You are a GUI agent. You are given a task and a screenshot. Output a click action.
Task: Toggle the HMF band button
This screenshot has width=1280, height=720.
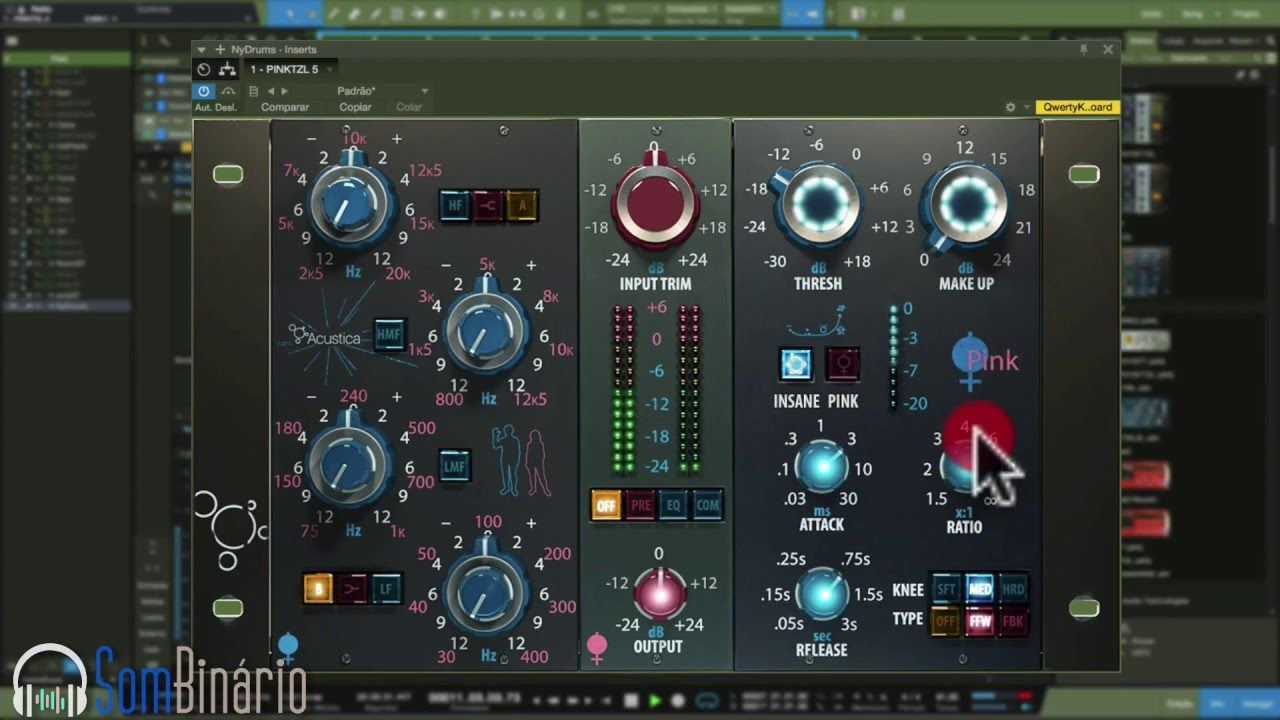pos(390,335)
